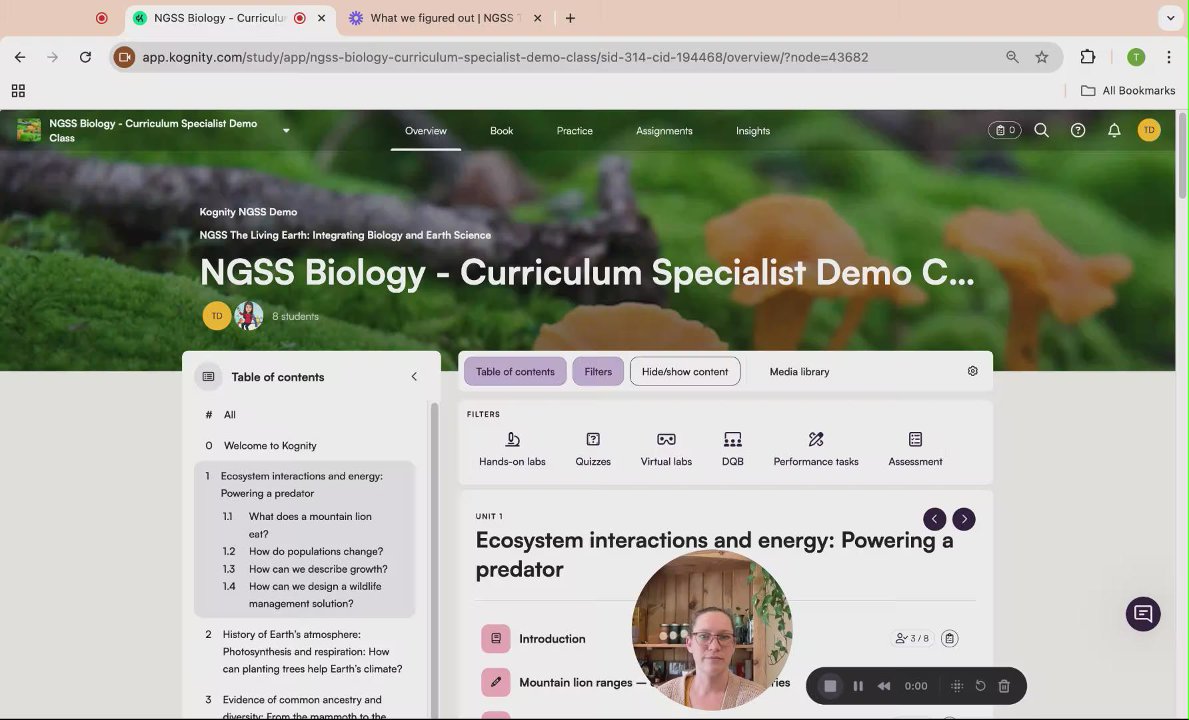Image resolution: width=1189 pixels, height=720 pixels.
Task: Open a new browser tab
Action: pyautogui.click(x=570, y=18)
